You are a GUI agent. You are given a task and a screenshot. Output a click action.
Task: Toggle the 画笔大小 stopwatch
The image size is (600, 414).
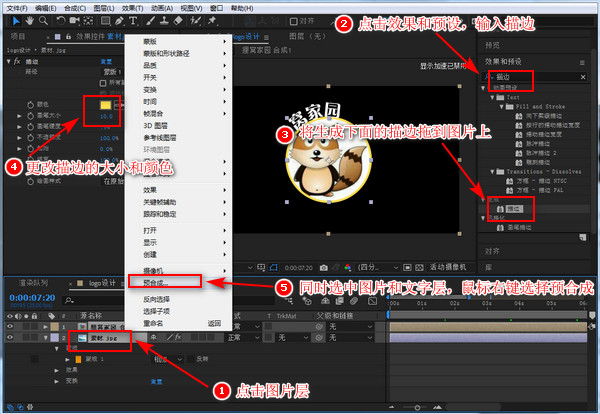pyautogui.click(x=31, y=116)
